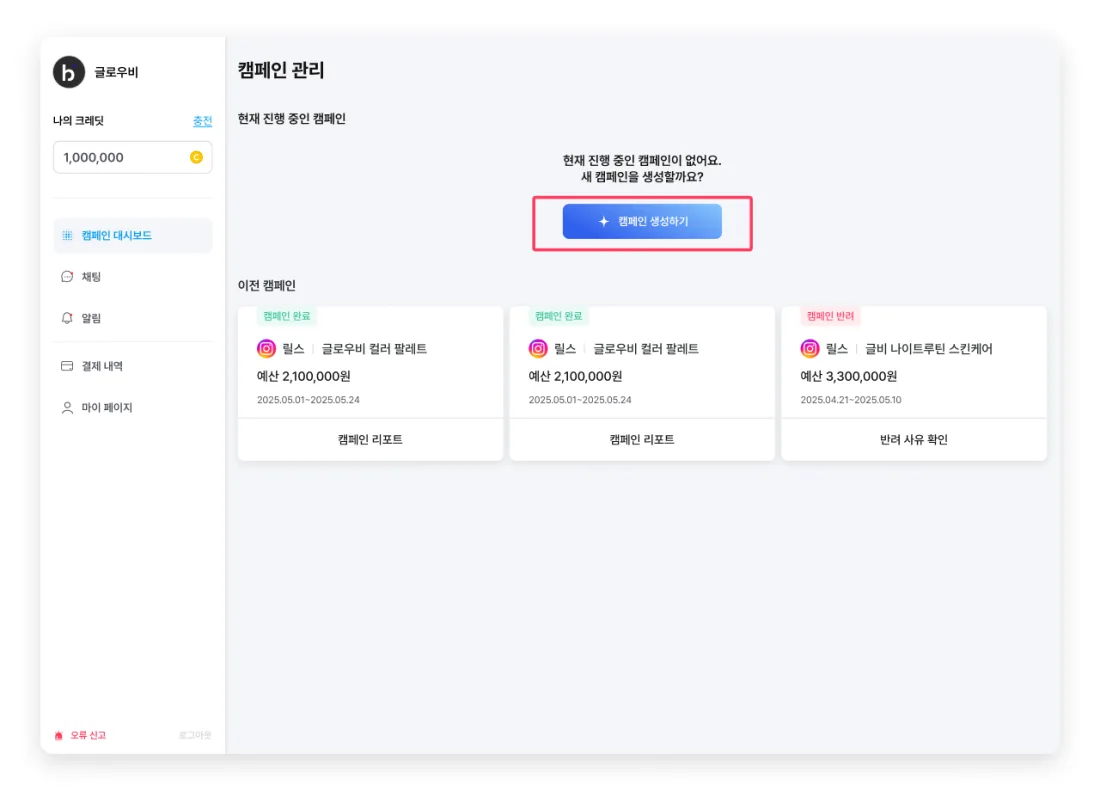Select the campaign dashboard grid icon
The width and height of the screenshot is (1100, 791).
67,236
